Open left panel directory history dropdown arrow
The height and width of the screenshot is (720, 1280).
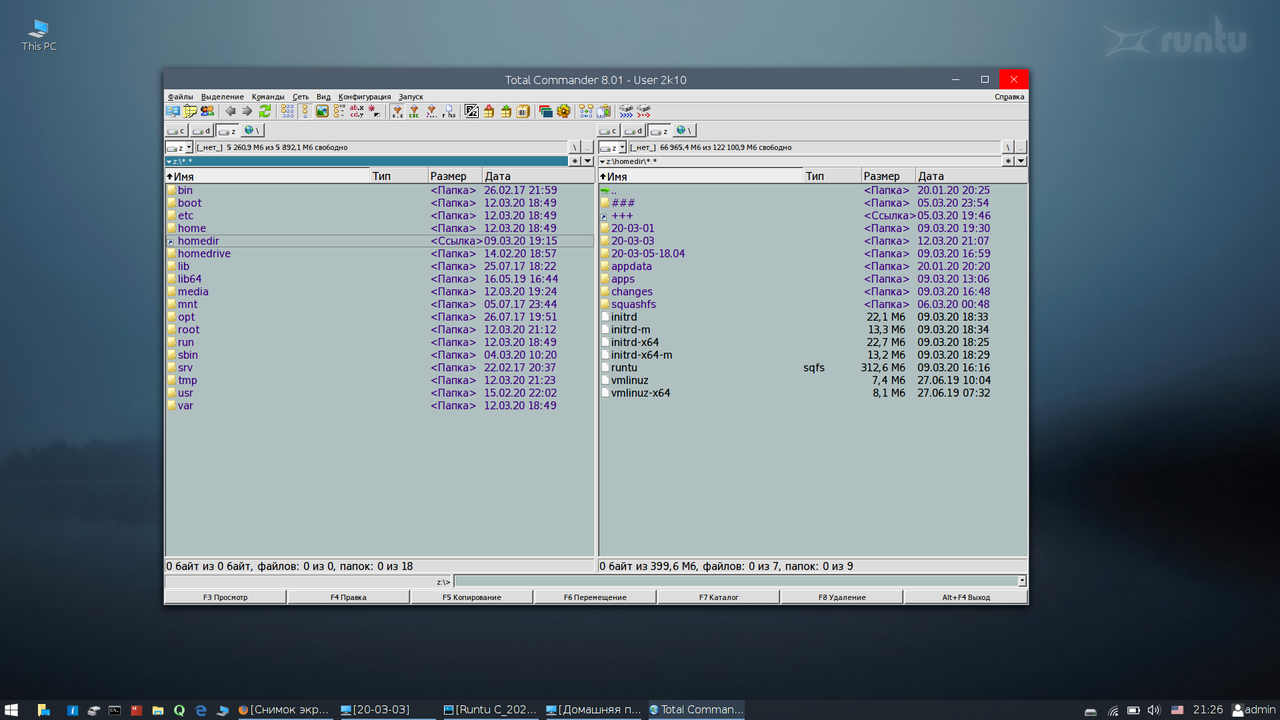tap(588, 161)
